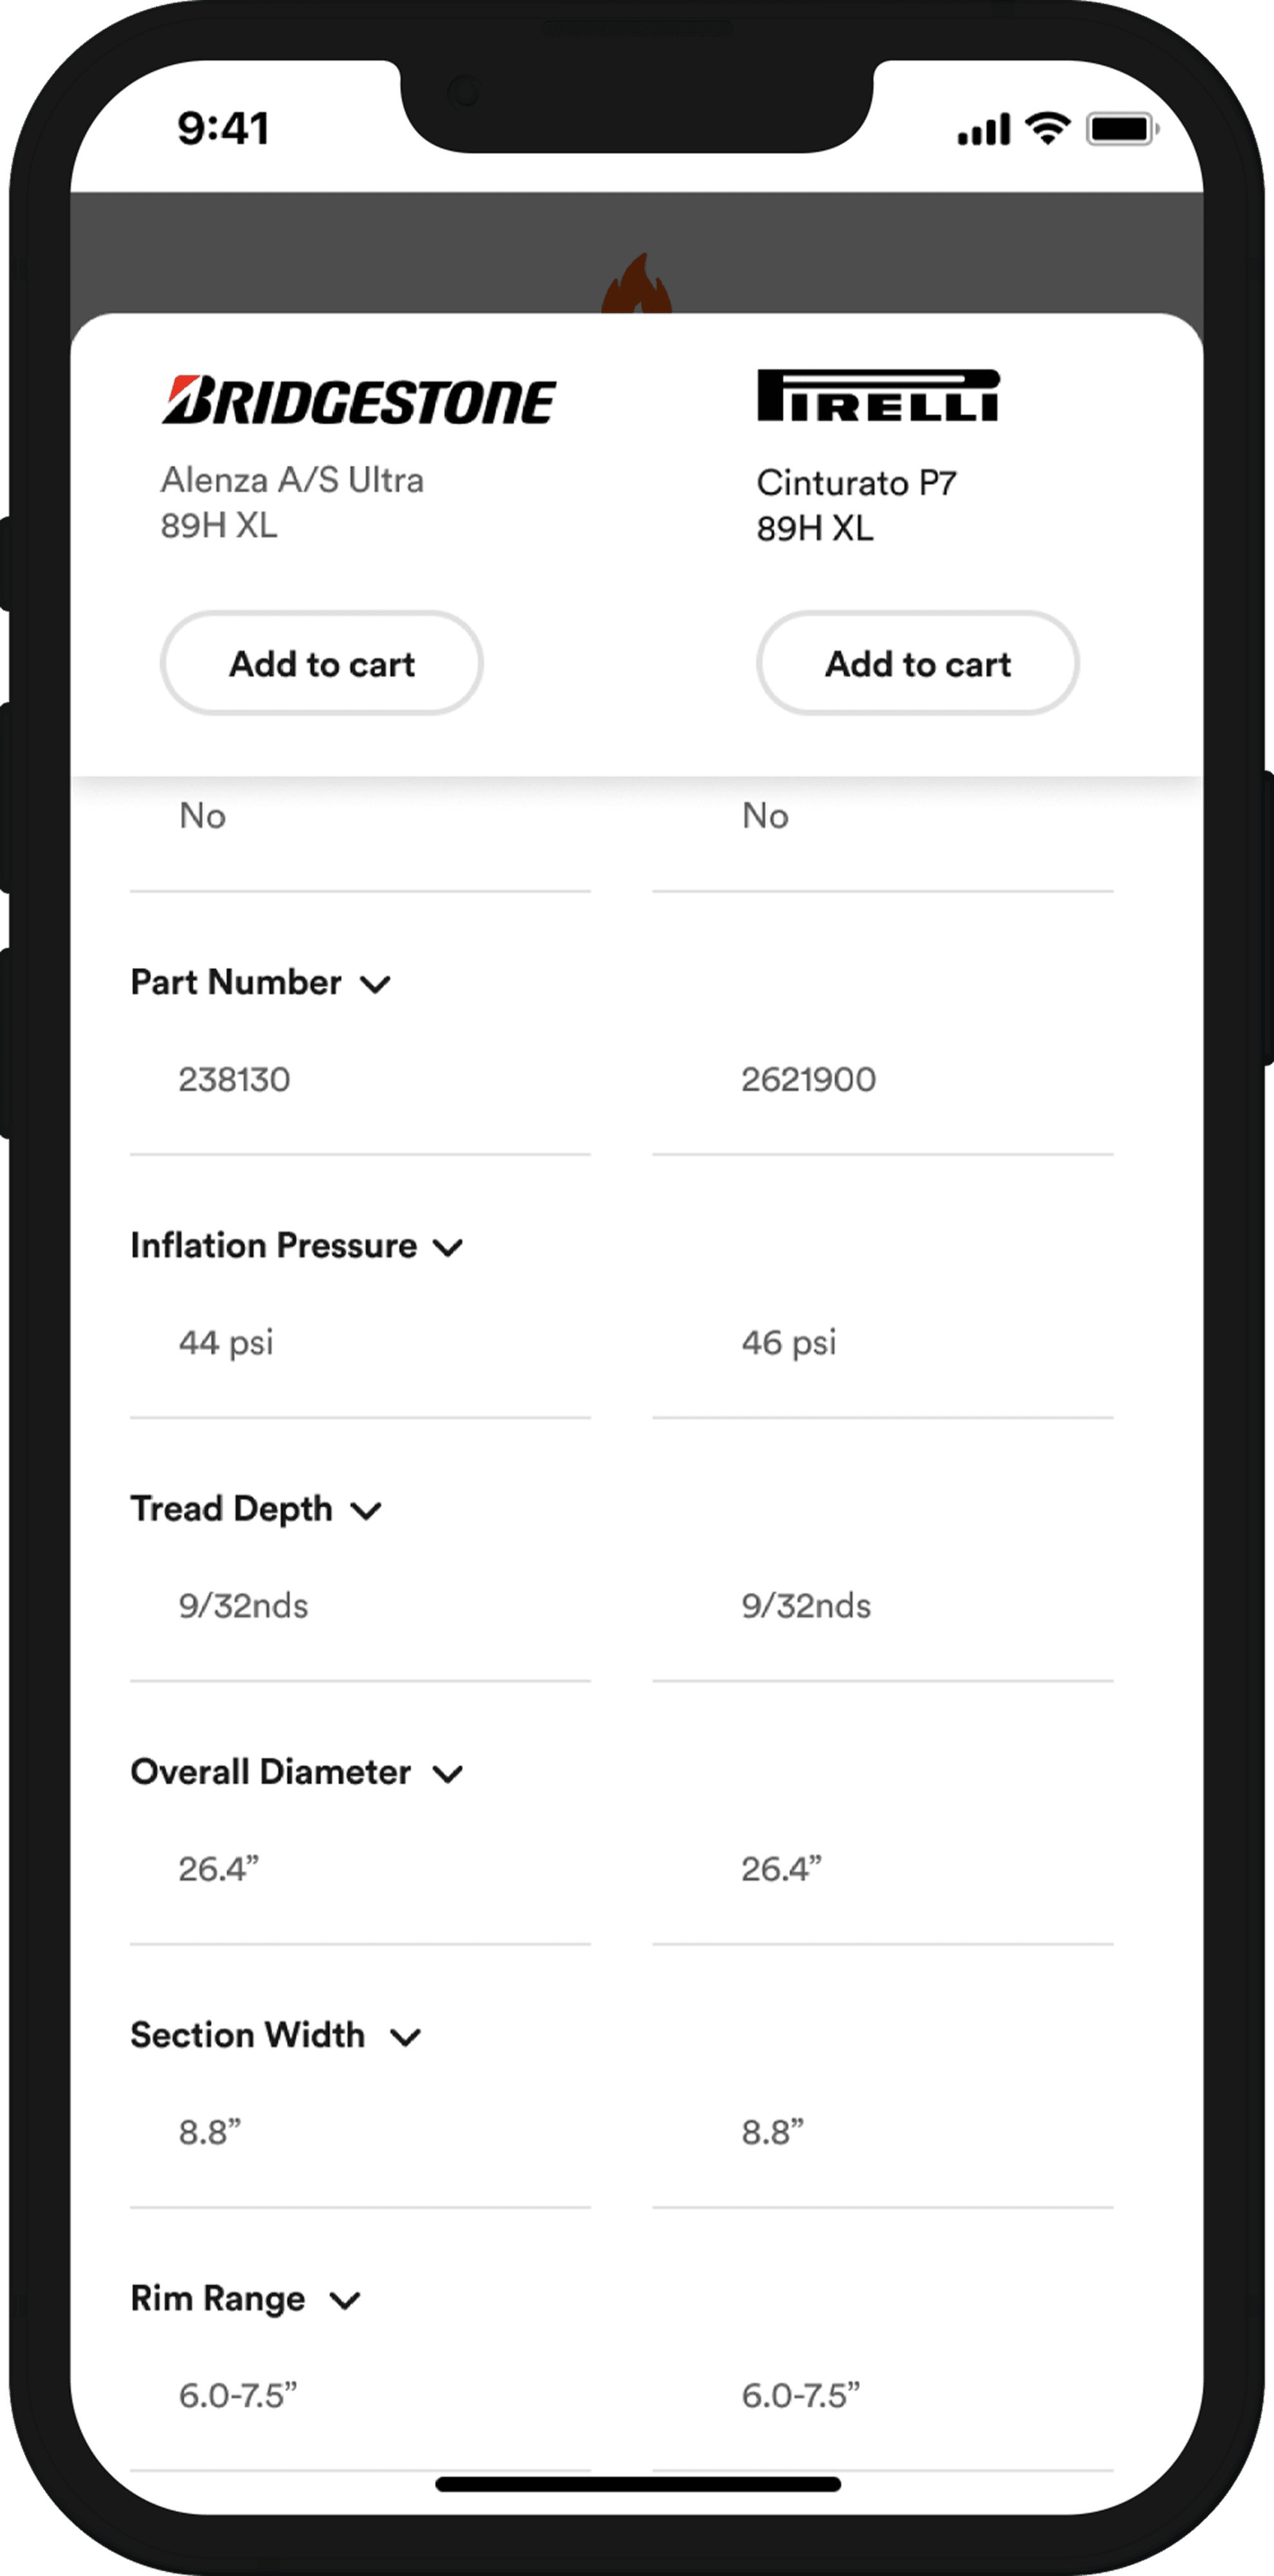Collapse the Inflation Pressure section chevron
Image resolution: width=1274 pixels, height=2576 pixels.
click(x=448, y=1247)
